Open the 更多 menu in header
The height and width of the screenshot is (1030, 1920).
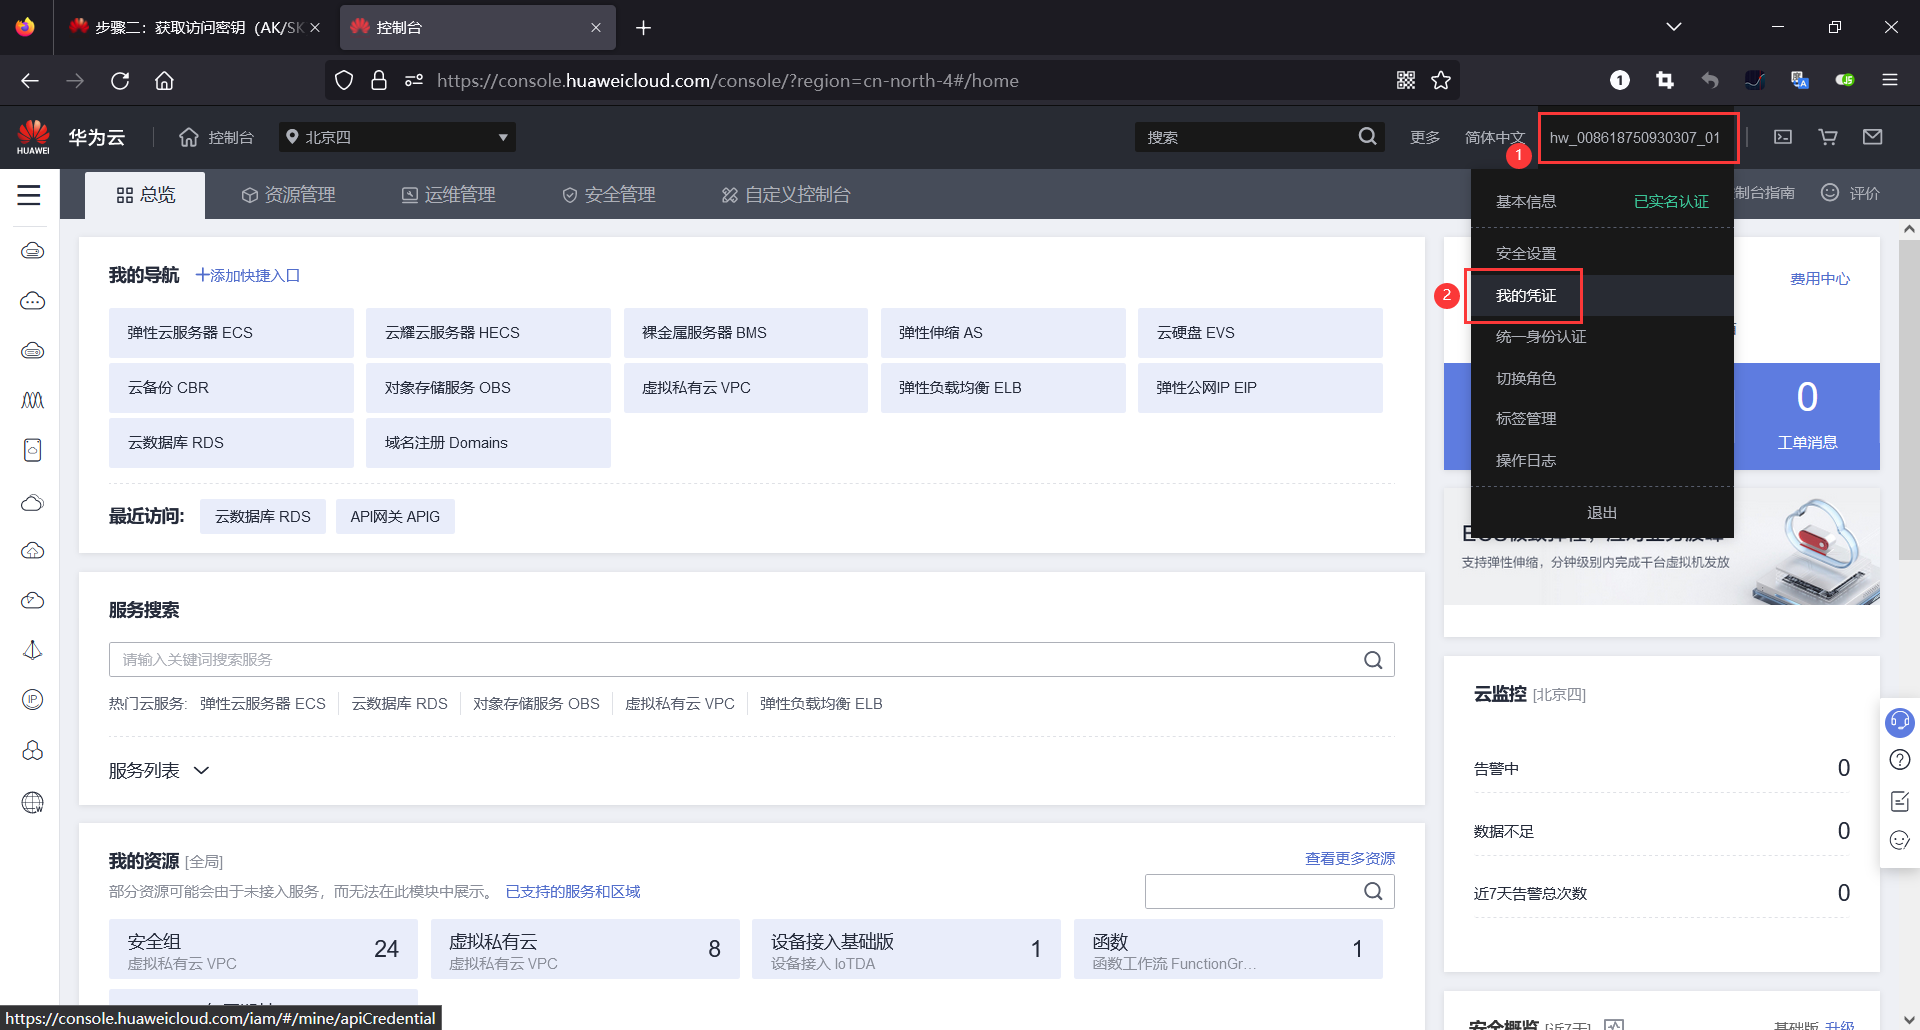[1425, 137]
